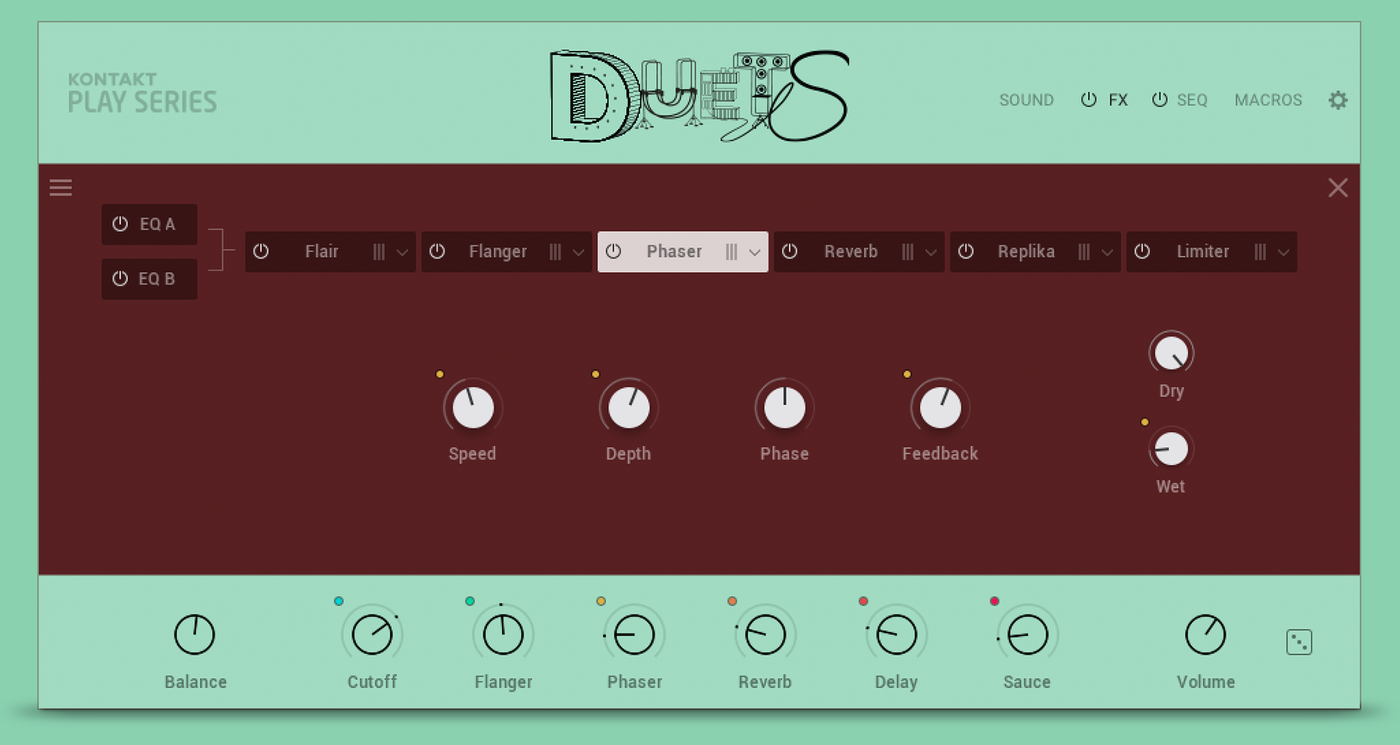Expand the Reverb effect dropdown arrow
This screenshot has width=1400, height=745.
[x=931, y=253]
